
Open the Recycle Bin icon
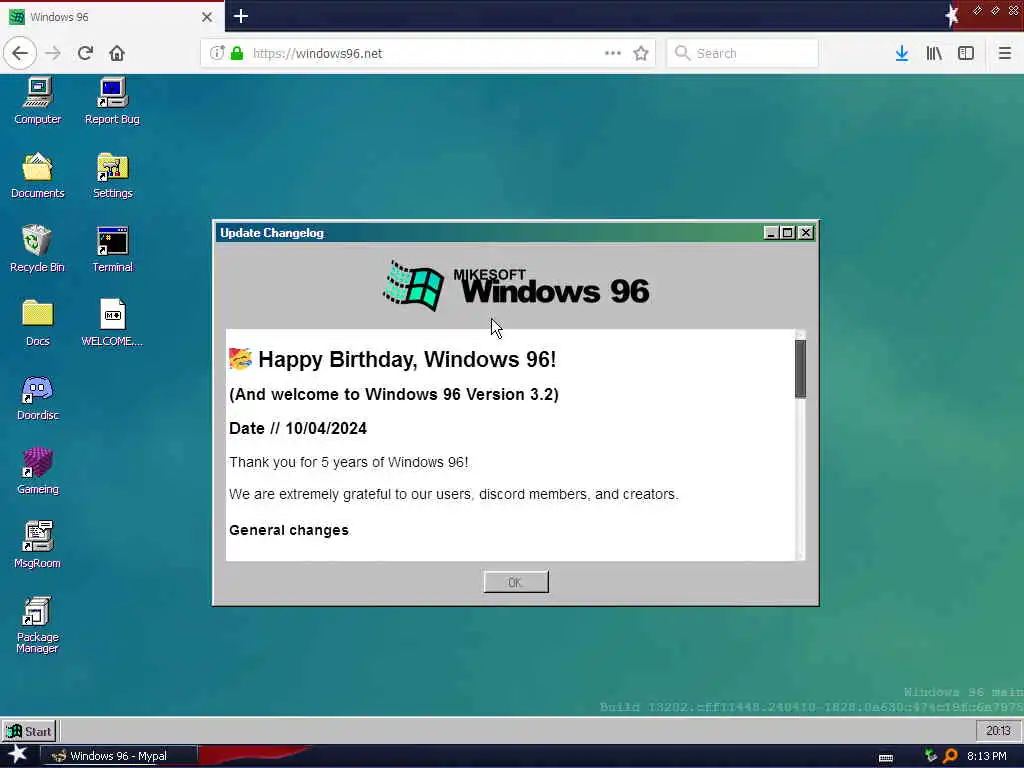click(37, 248)
